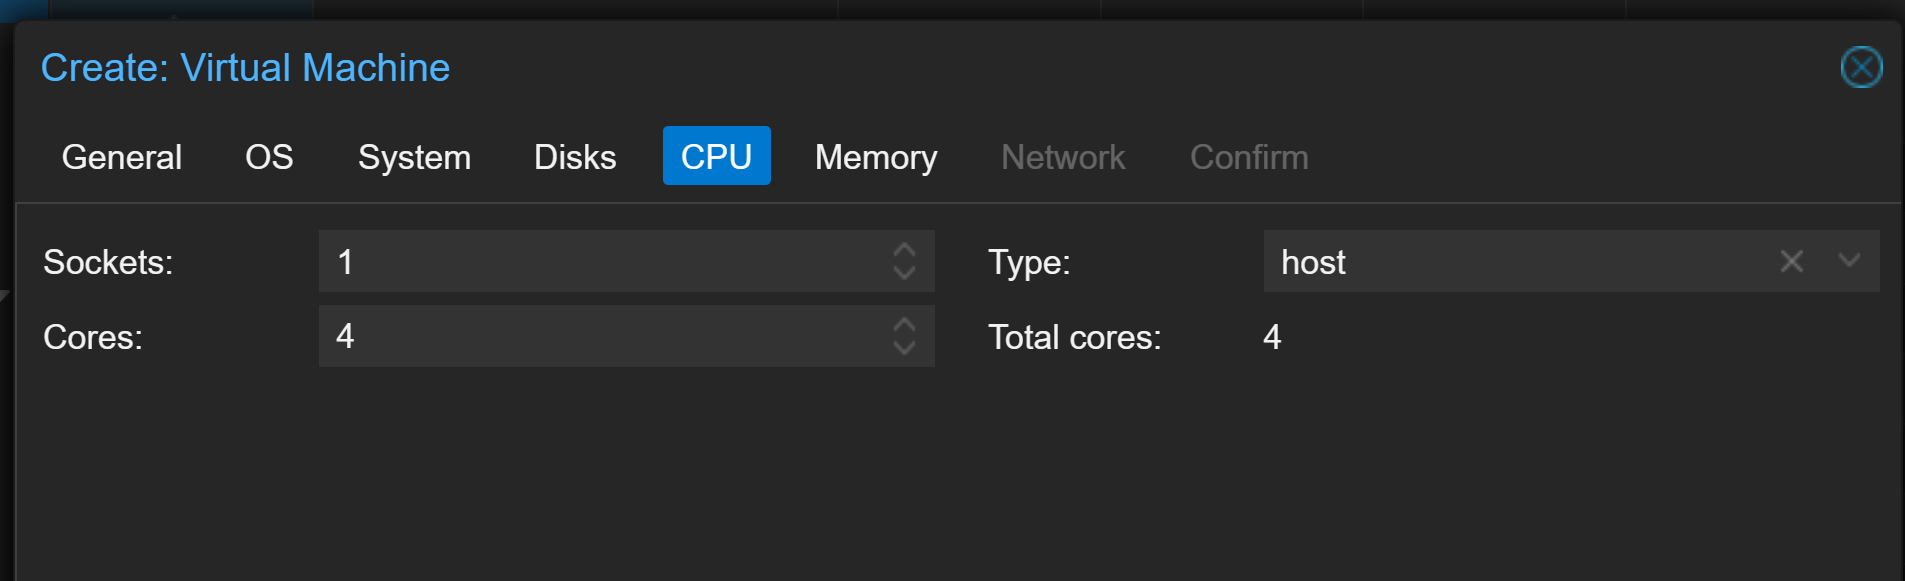
Task: Open the Network tab
Action: click(1063, 157)
